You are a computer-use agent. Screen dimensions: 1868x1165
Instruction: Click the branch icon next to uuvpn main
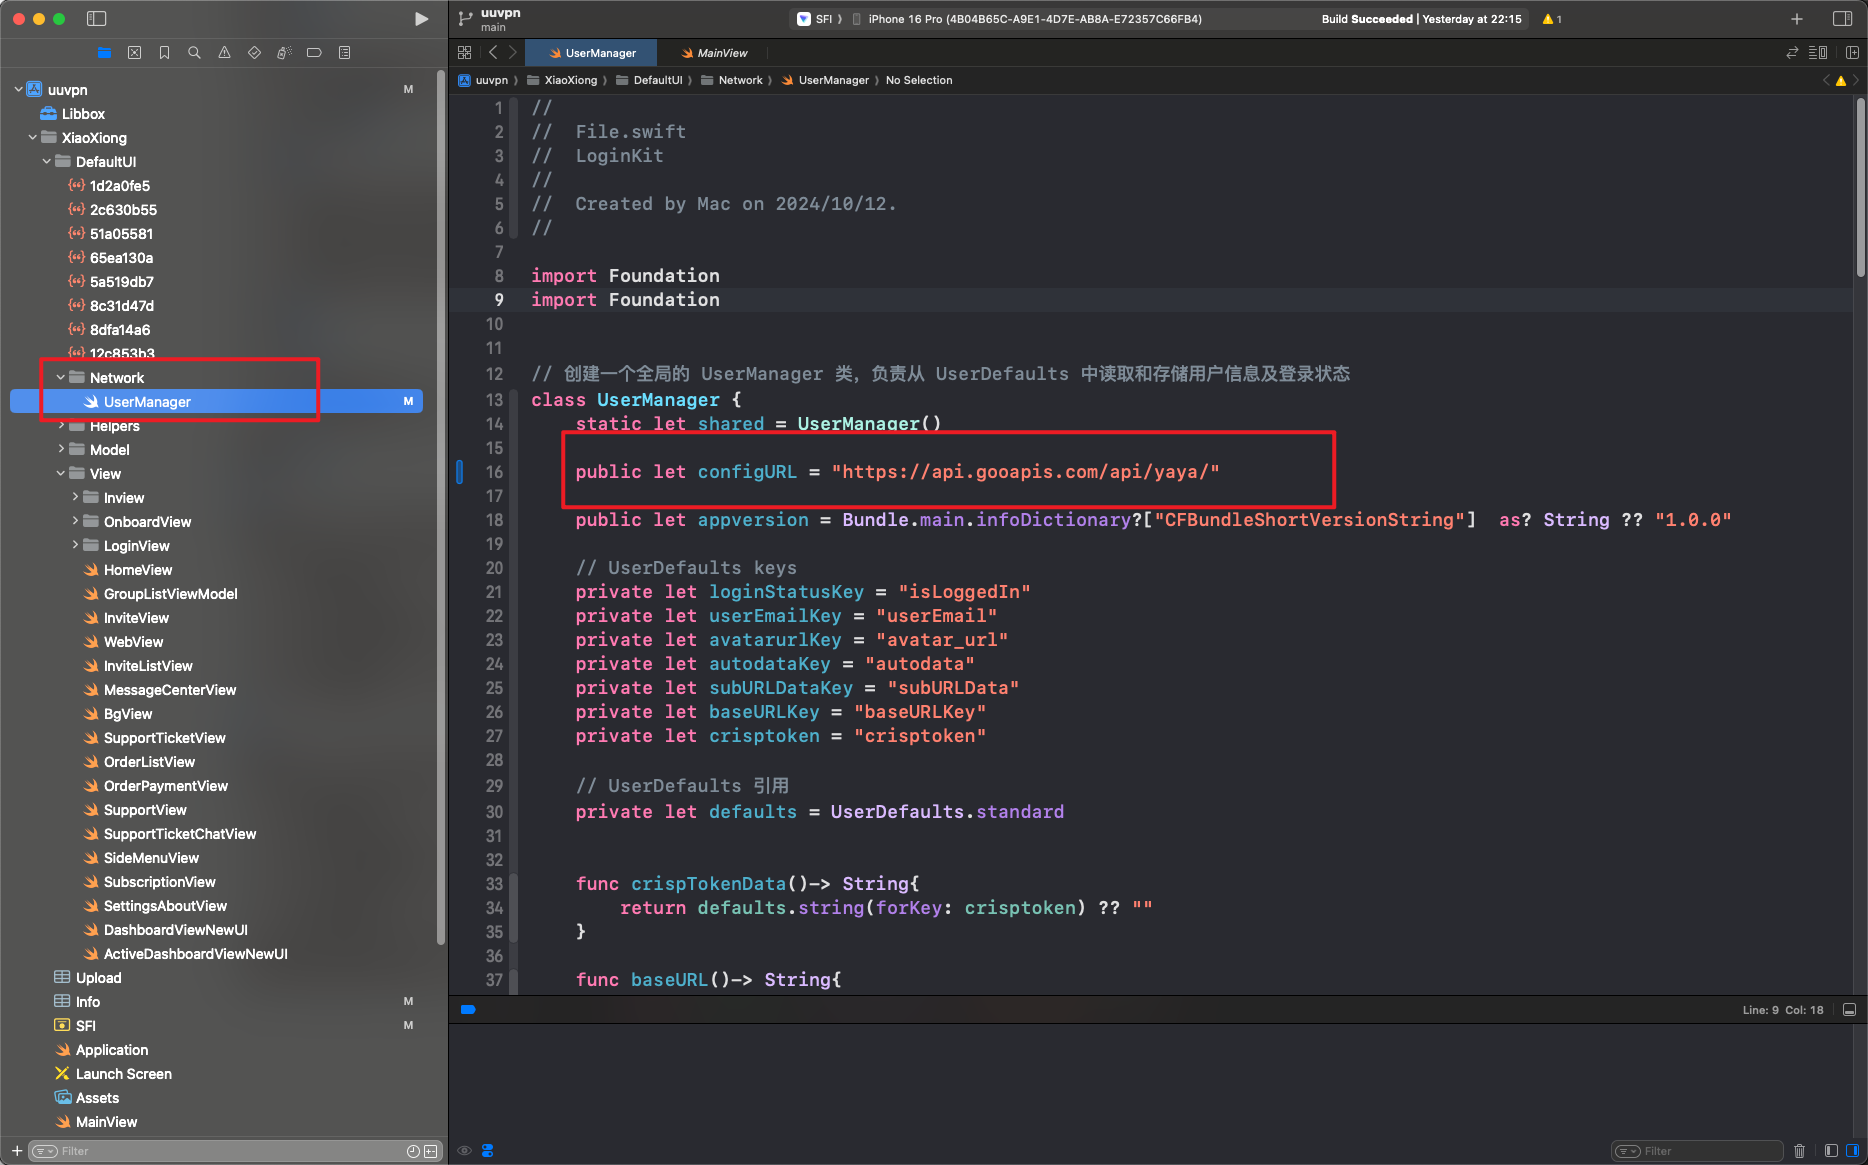click(465, 19)
